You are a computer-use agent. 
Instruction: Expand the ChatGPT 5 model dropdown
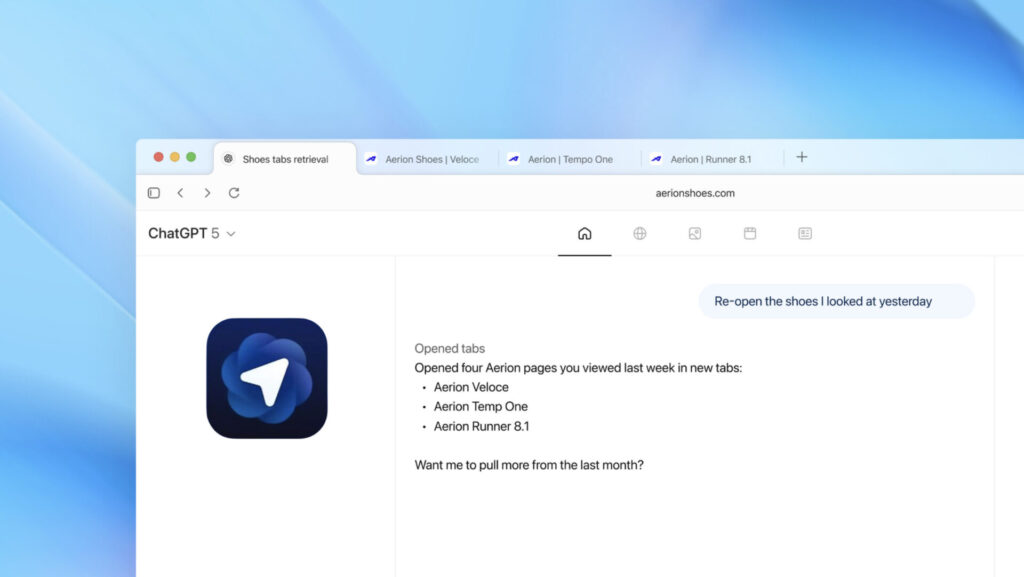(192, 233)
